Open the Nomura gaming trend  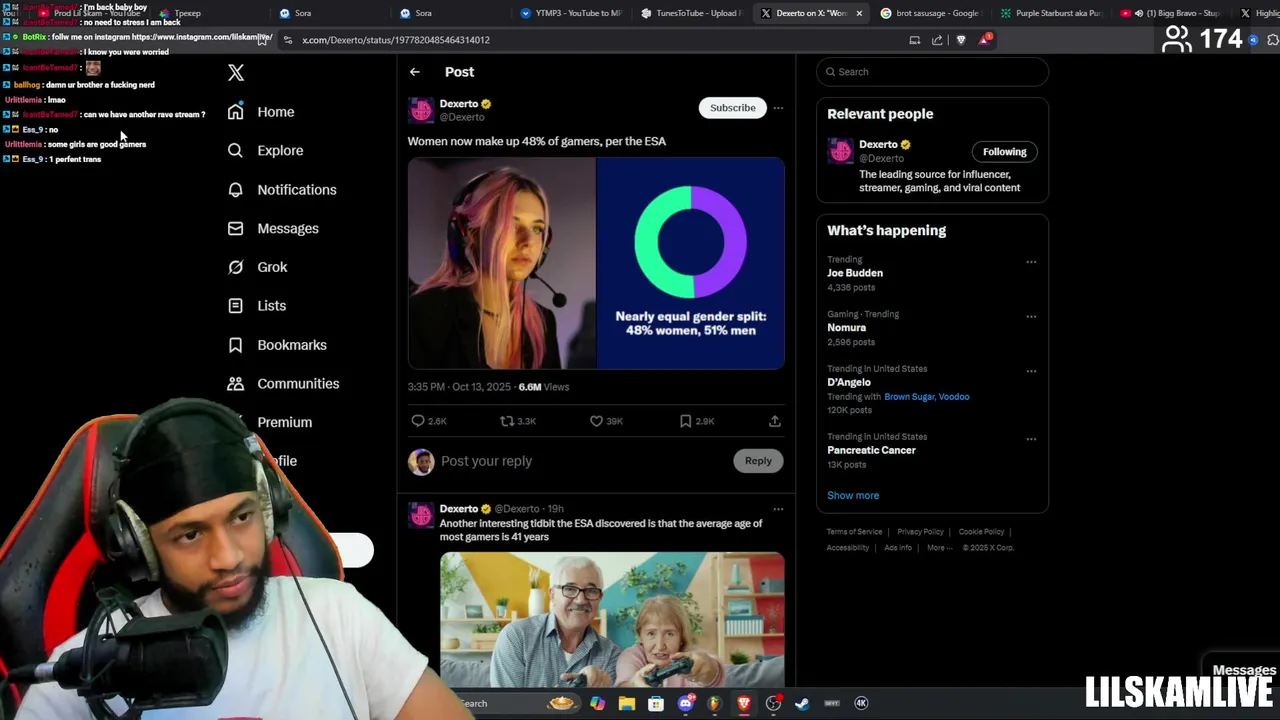pyautogui.click(x=846, y=328)
